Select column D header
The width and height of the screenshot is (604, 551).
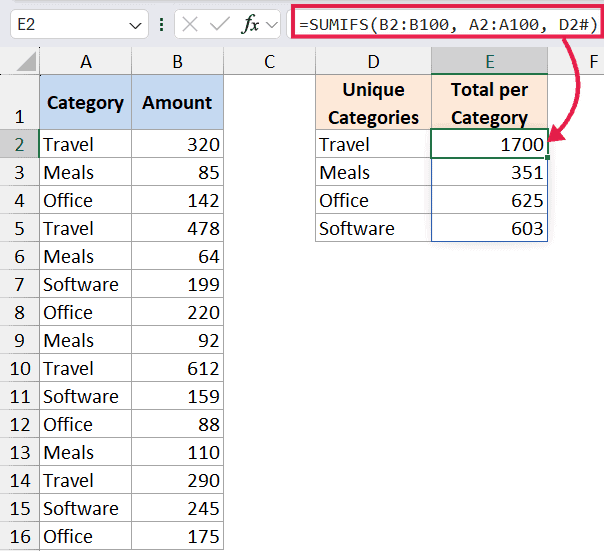click(373, 62)
